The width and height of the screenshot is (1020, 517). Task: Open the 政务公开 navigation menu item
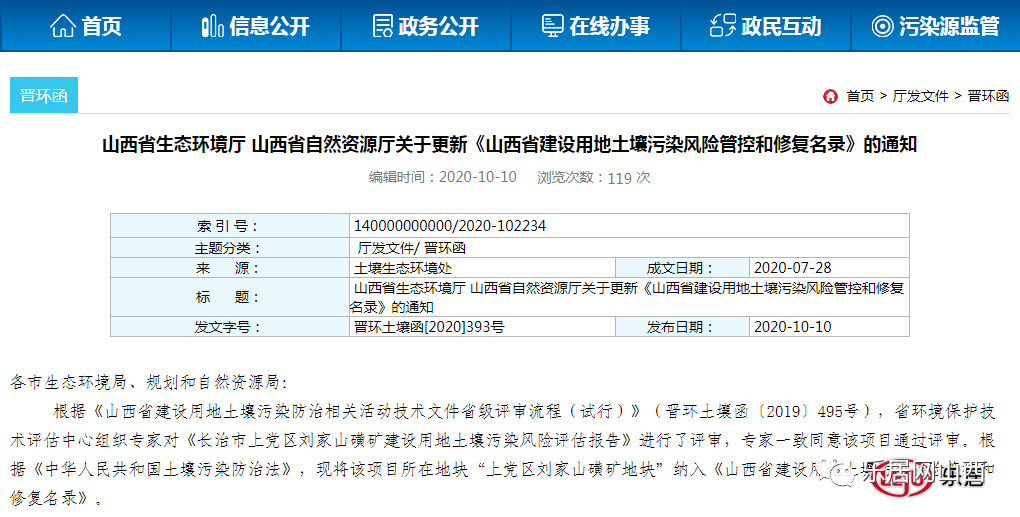point(426,26)
